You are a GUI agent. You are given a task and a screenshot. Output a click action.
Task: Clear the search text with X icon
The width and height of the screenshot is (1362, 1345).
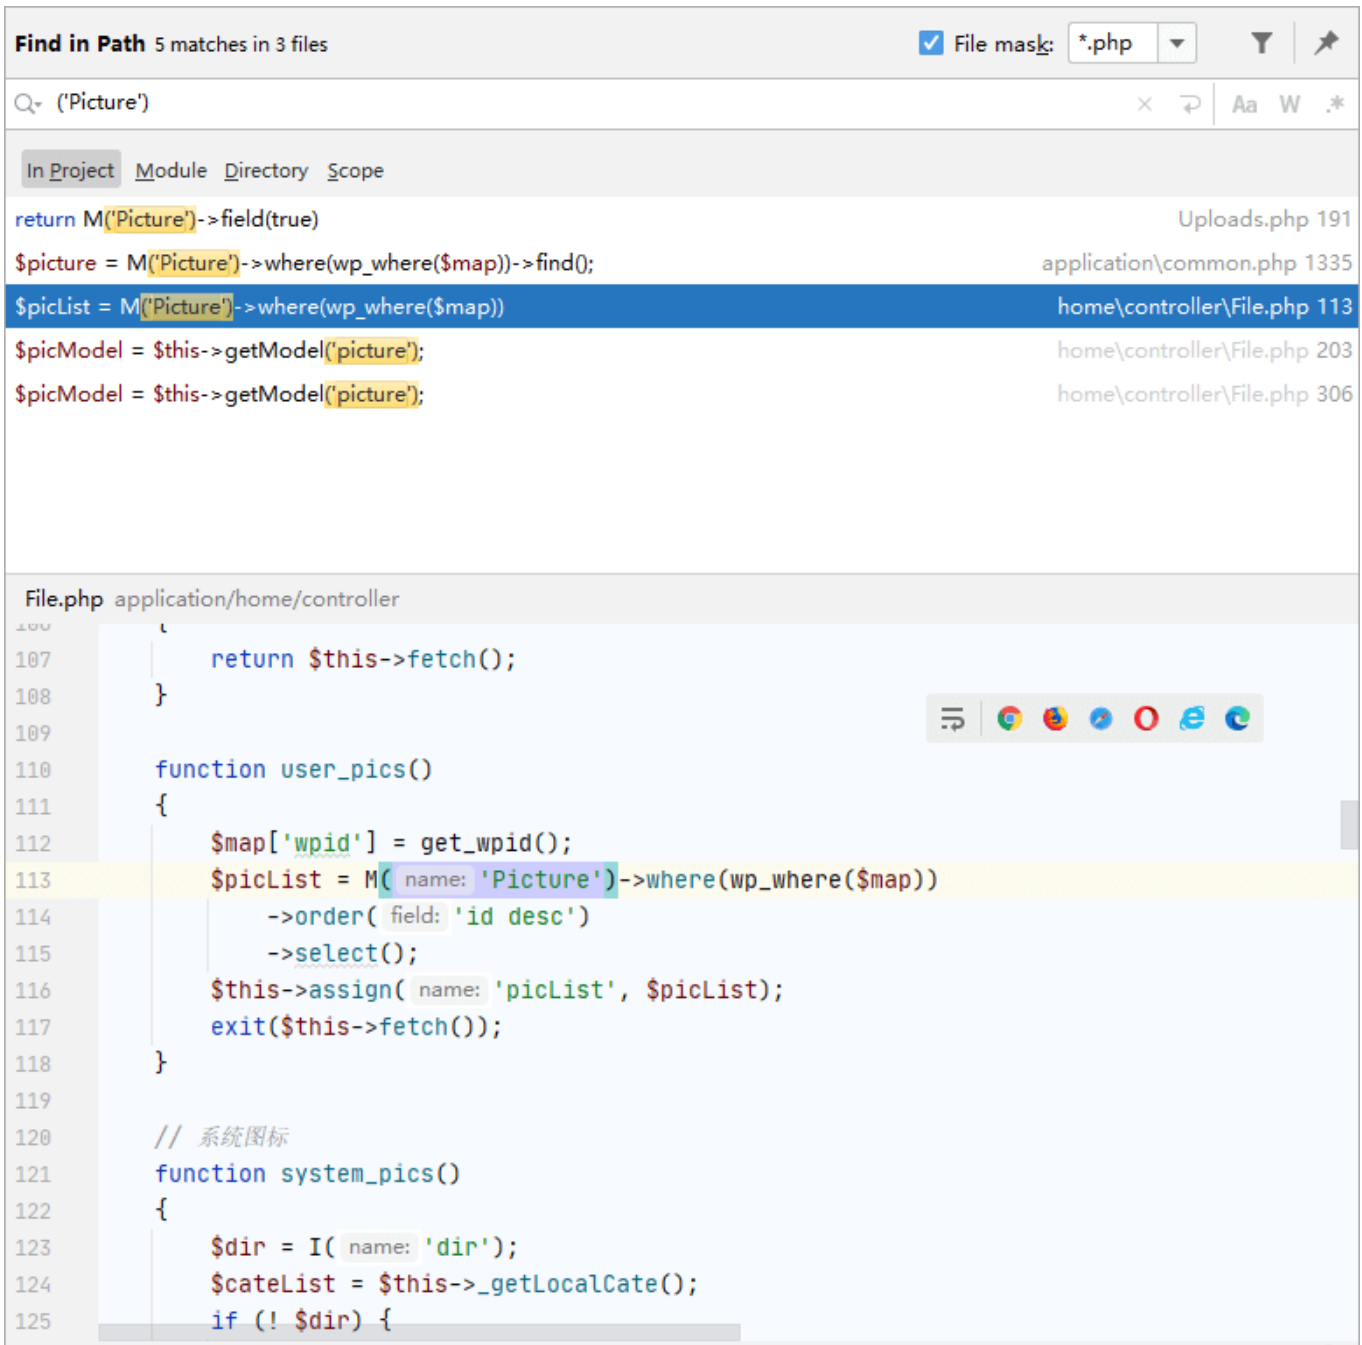coord(1144,104)
